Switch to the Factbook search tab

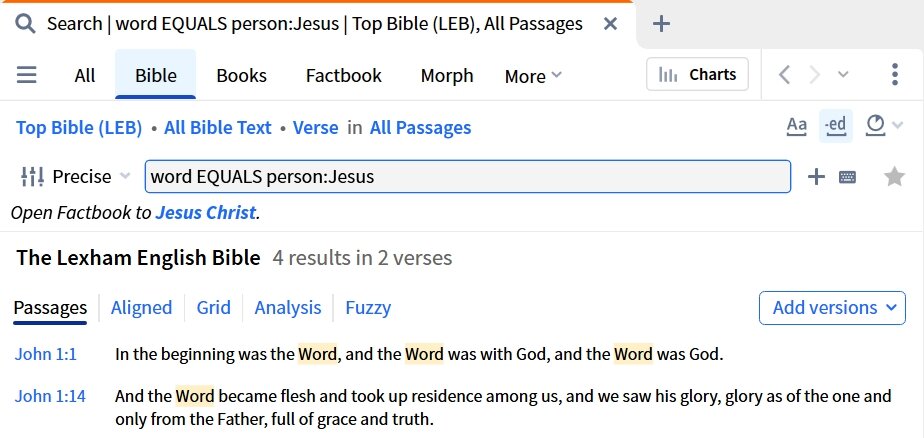pyautogui.click(x=344, y=75)
